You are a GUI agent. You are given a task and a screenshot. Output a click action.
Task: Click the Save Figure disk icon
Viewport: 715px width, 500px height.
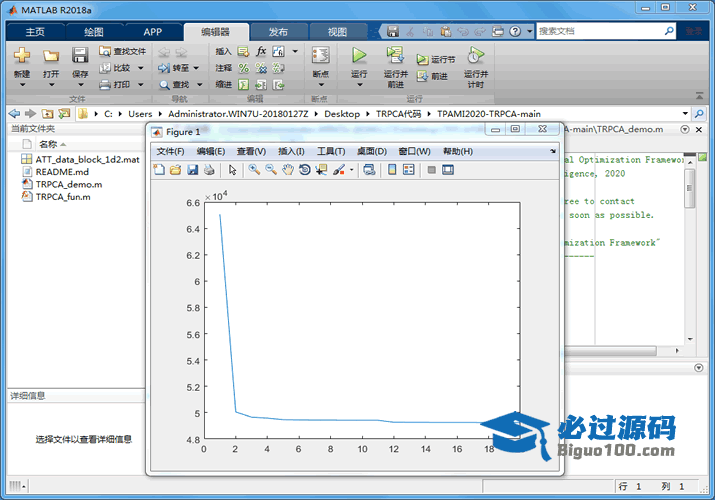(192, 170)
